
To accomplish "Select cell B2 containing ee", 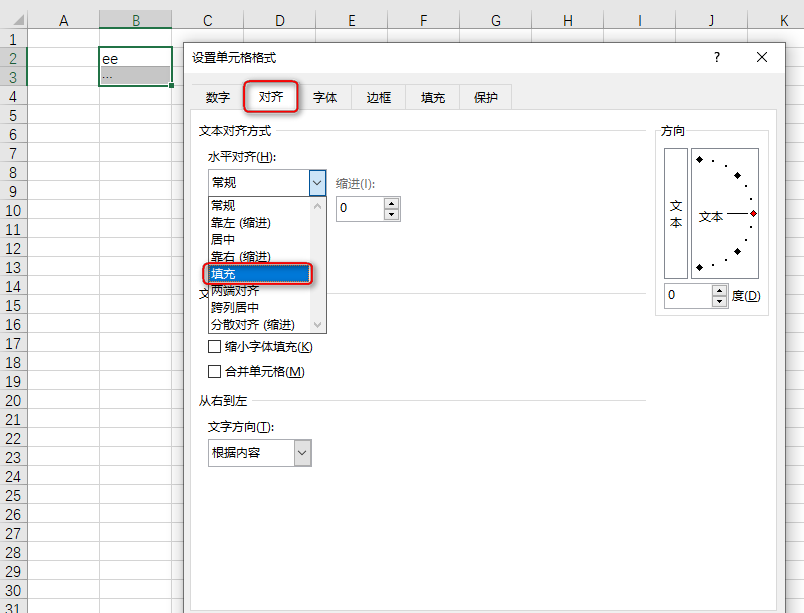I will [x=135, y=58].
